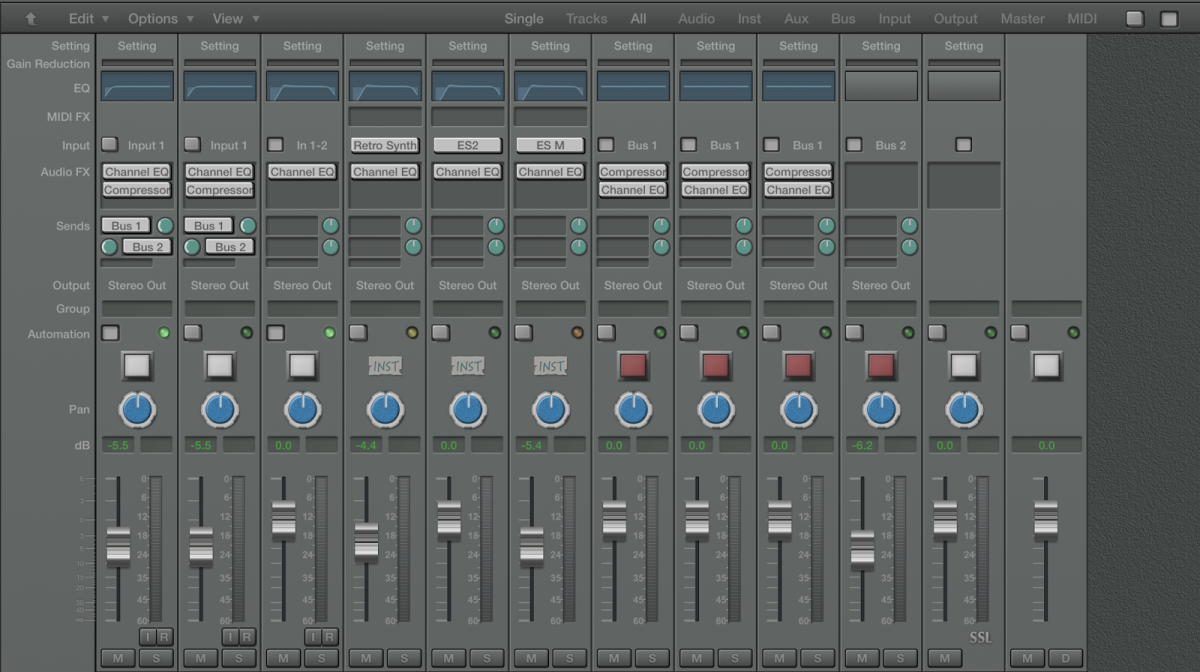Enable record on the first channel
Image resolution: width=1200 pixels, height=672 pixels.
pyautogui.click(x=164, y=637)
